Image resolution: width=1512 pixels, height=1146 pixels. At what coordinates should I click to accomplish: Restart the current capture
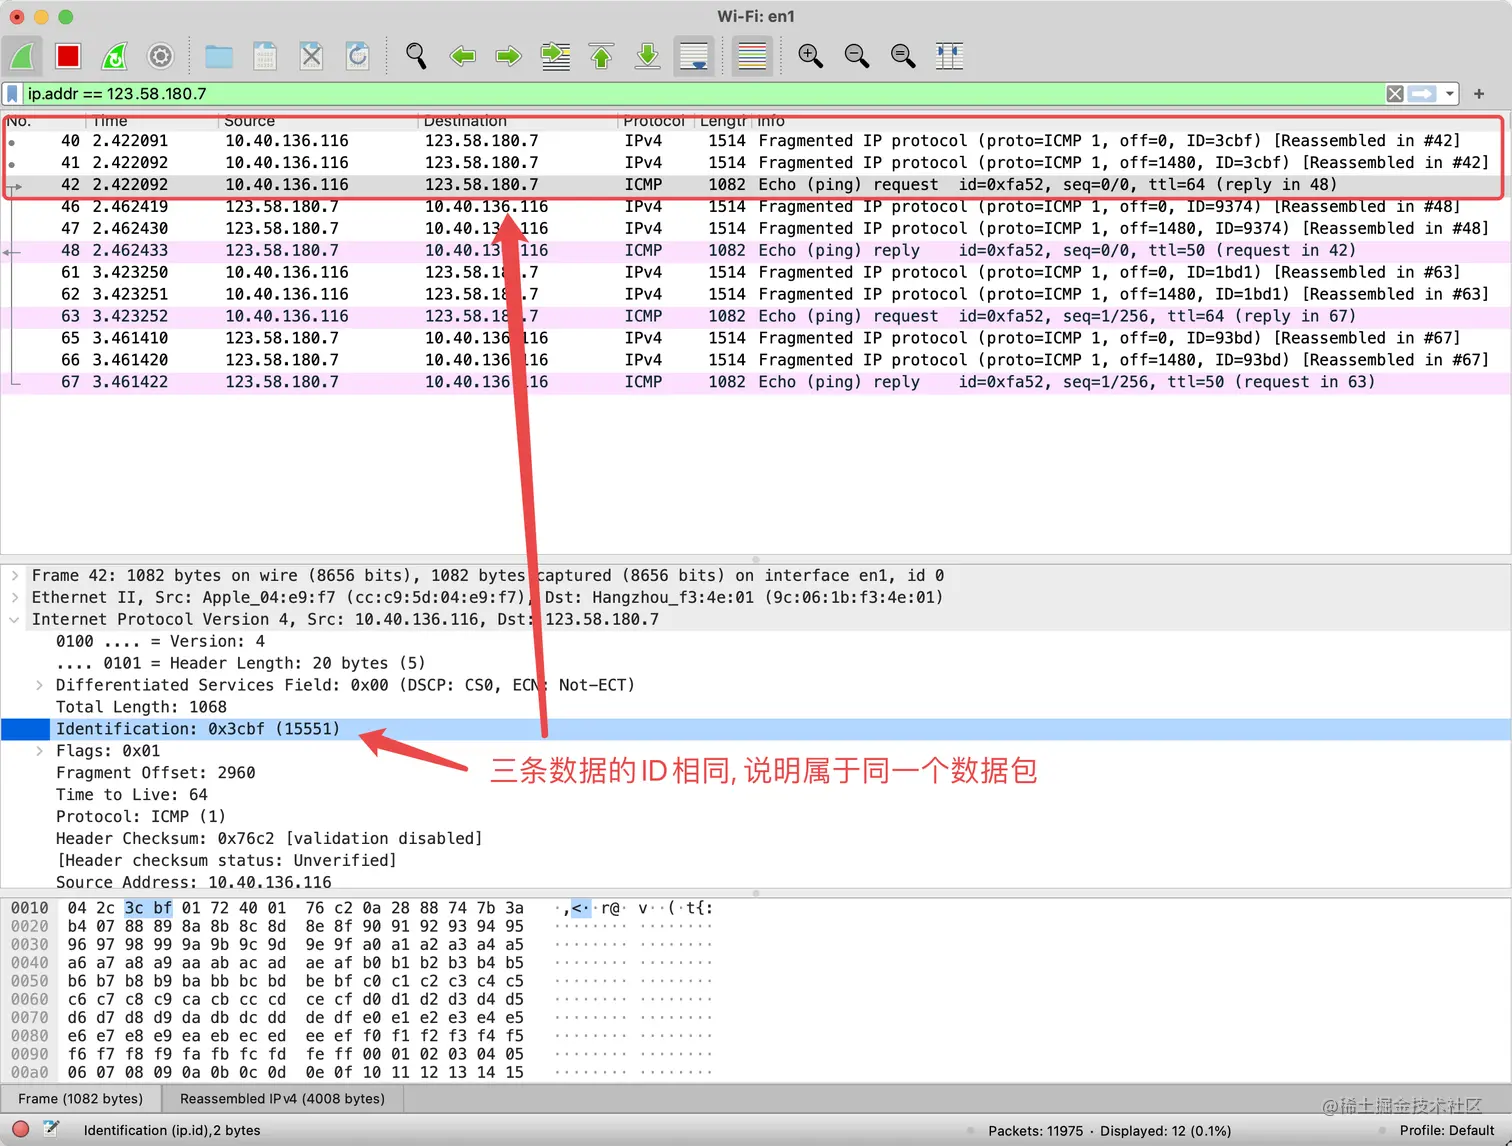click(115, 56)
